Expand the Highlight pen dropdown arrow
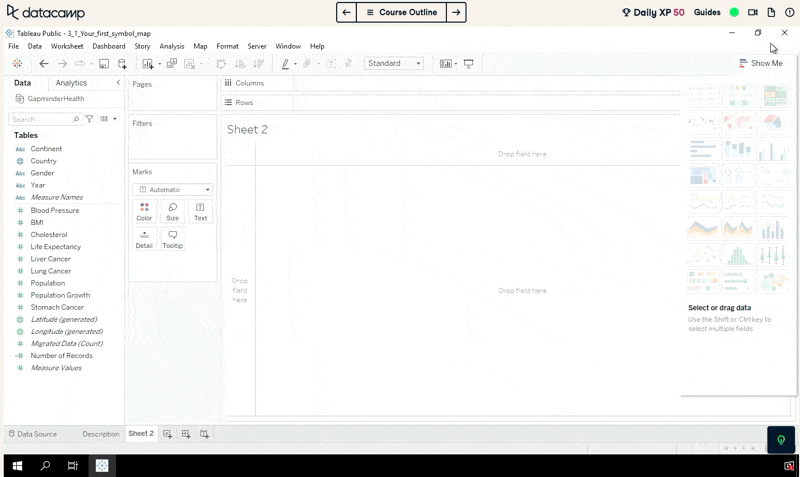 pyautogui.click(x=295, y=64)
